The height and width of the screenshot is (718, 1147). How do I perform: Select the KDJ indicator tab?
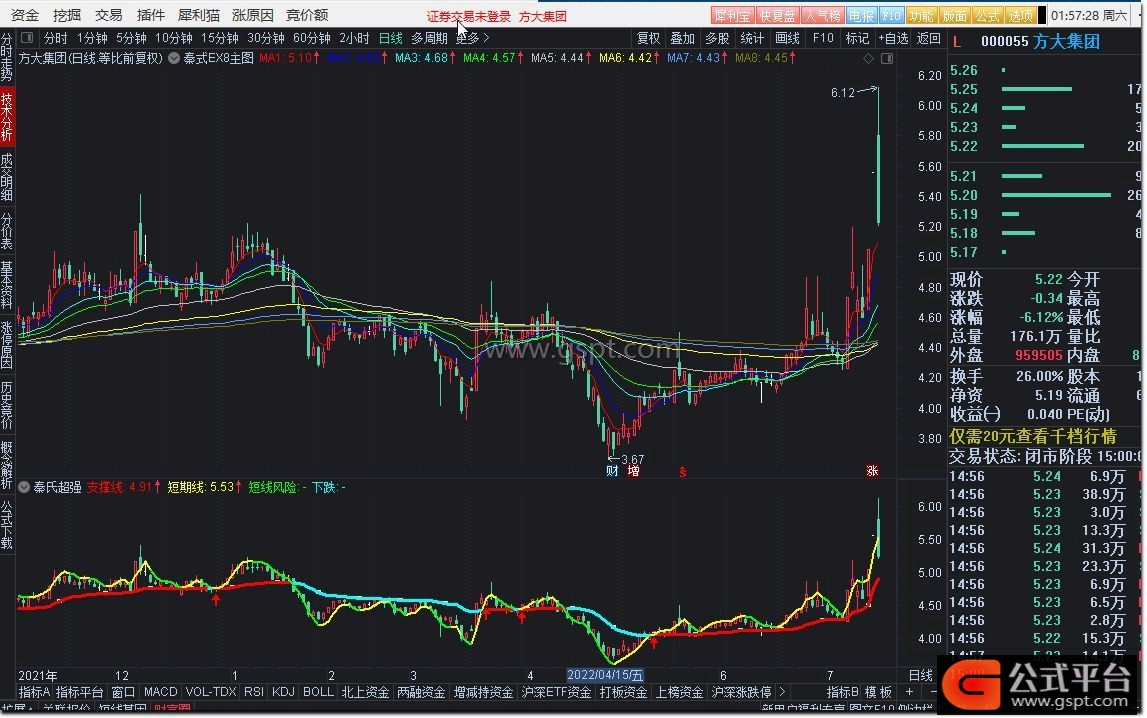[283, 692]
